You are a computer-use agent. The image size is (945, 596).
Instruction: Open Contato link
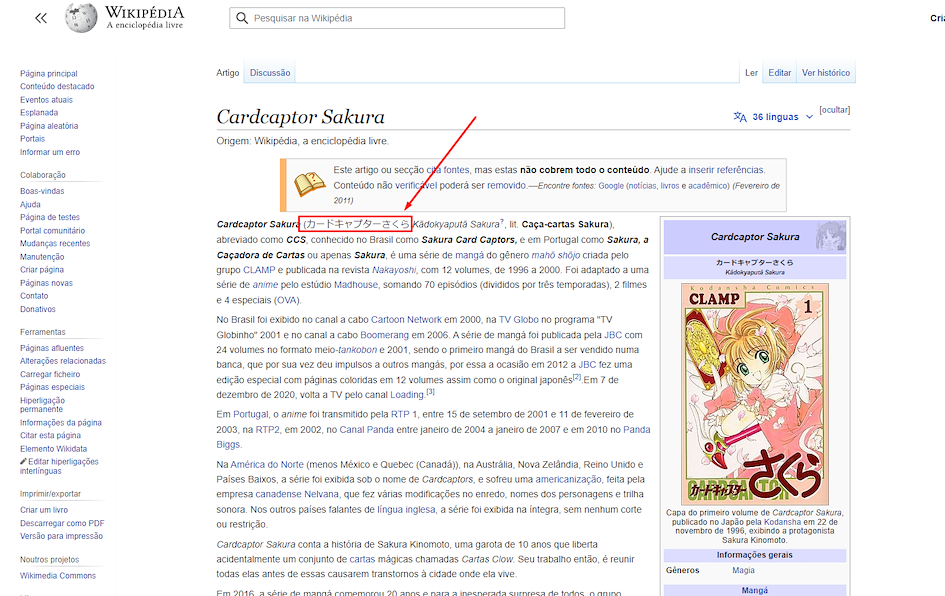tap(34, 296)
